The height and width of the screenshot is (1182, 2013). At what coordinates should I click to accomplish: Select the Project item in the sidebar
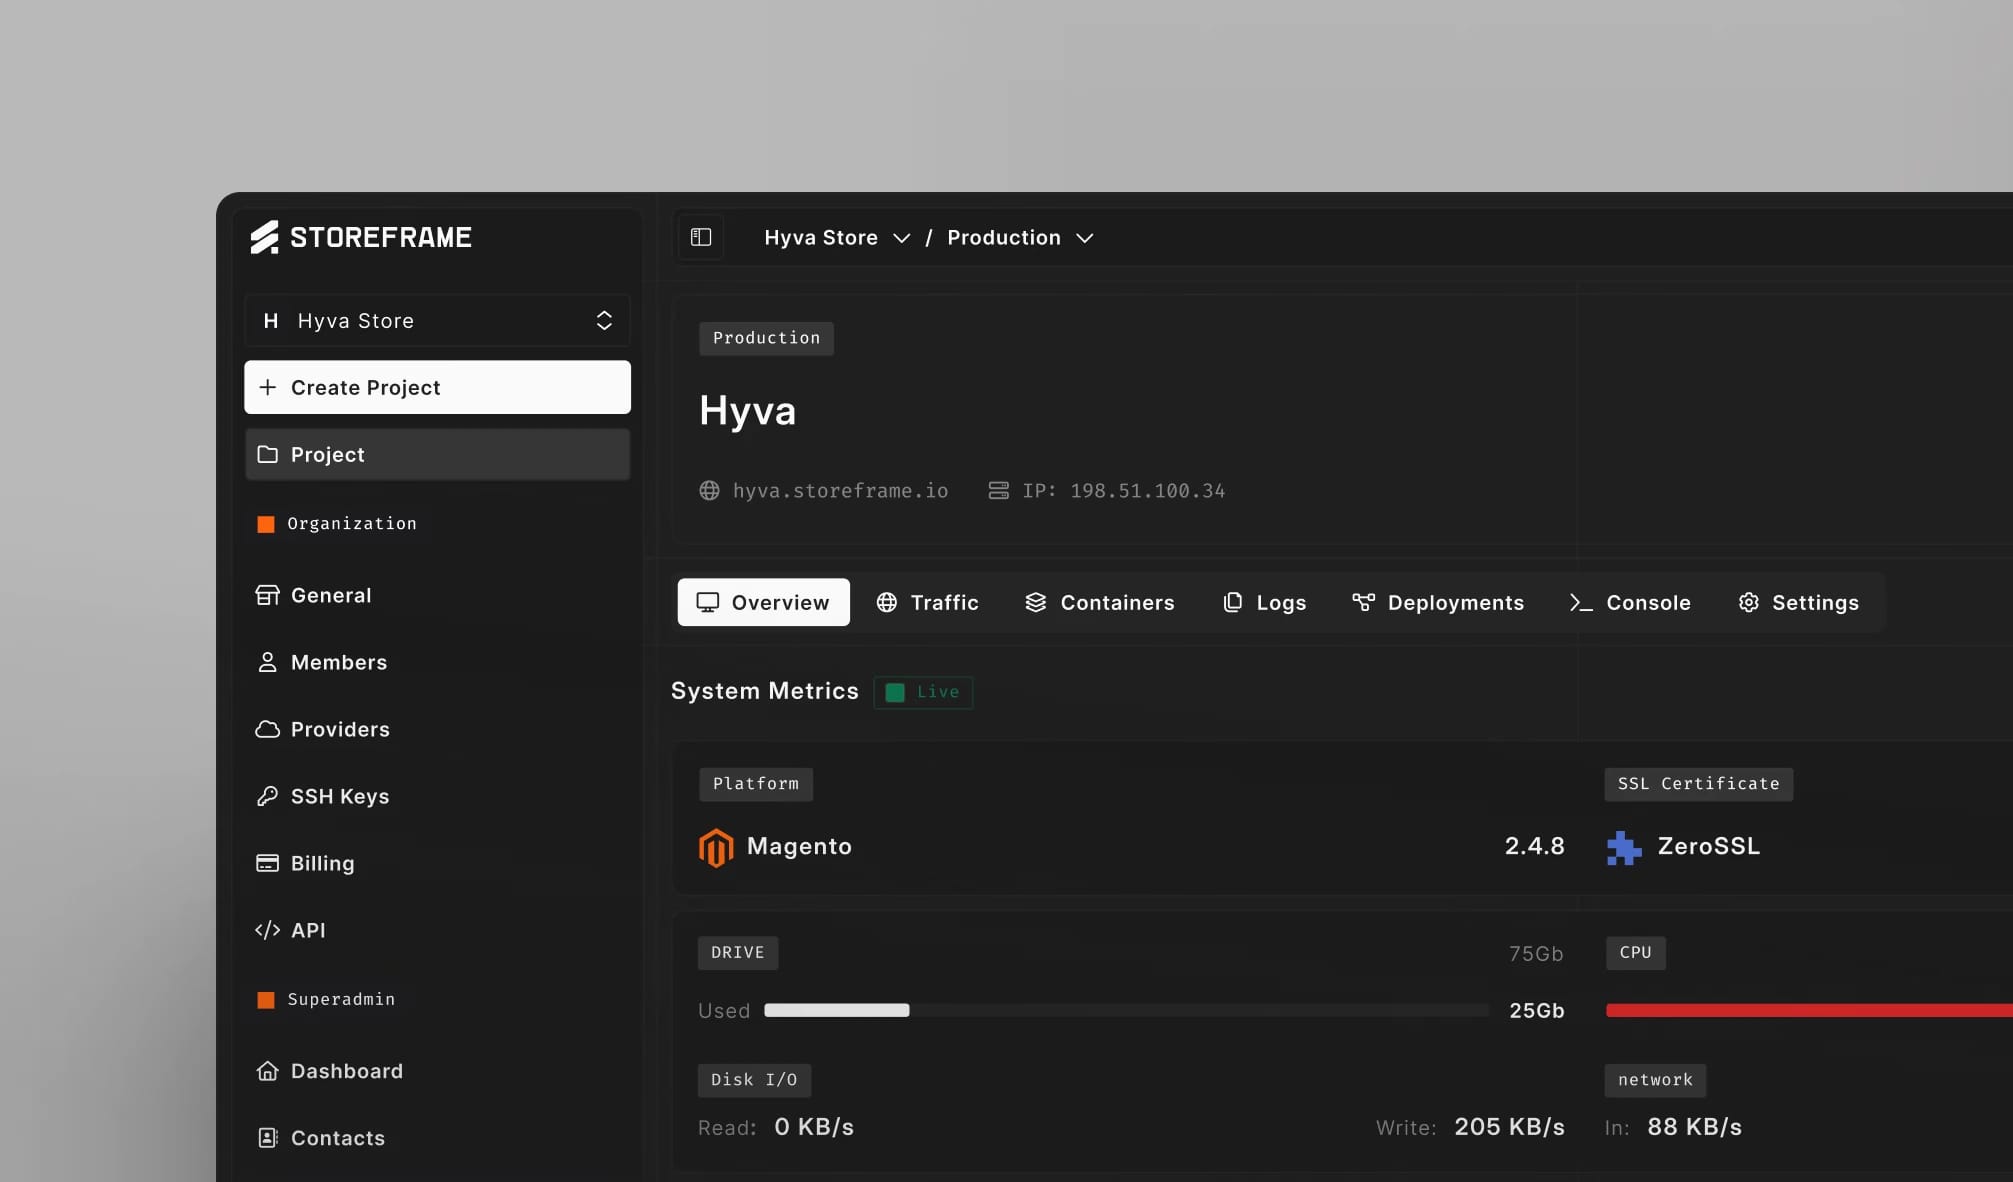[437, 454]
